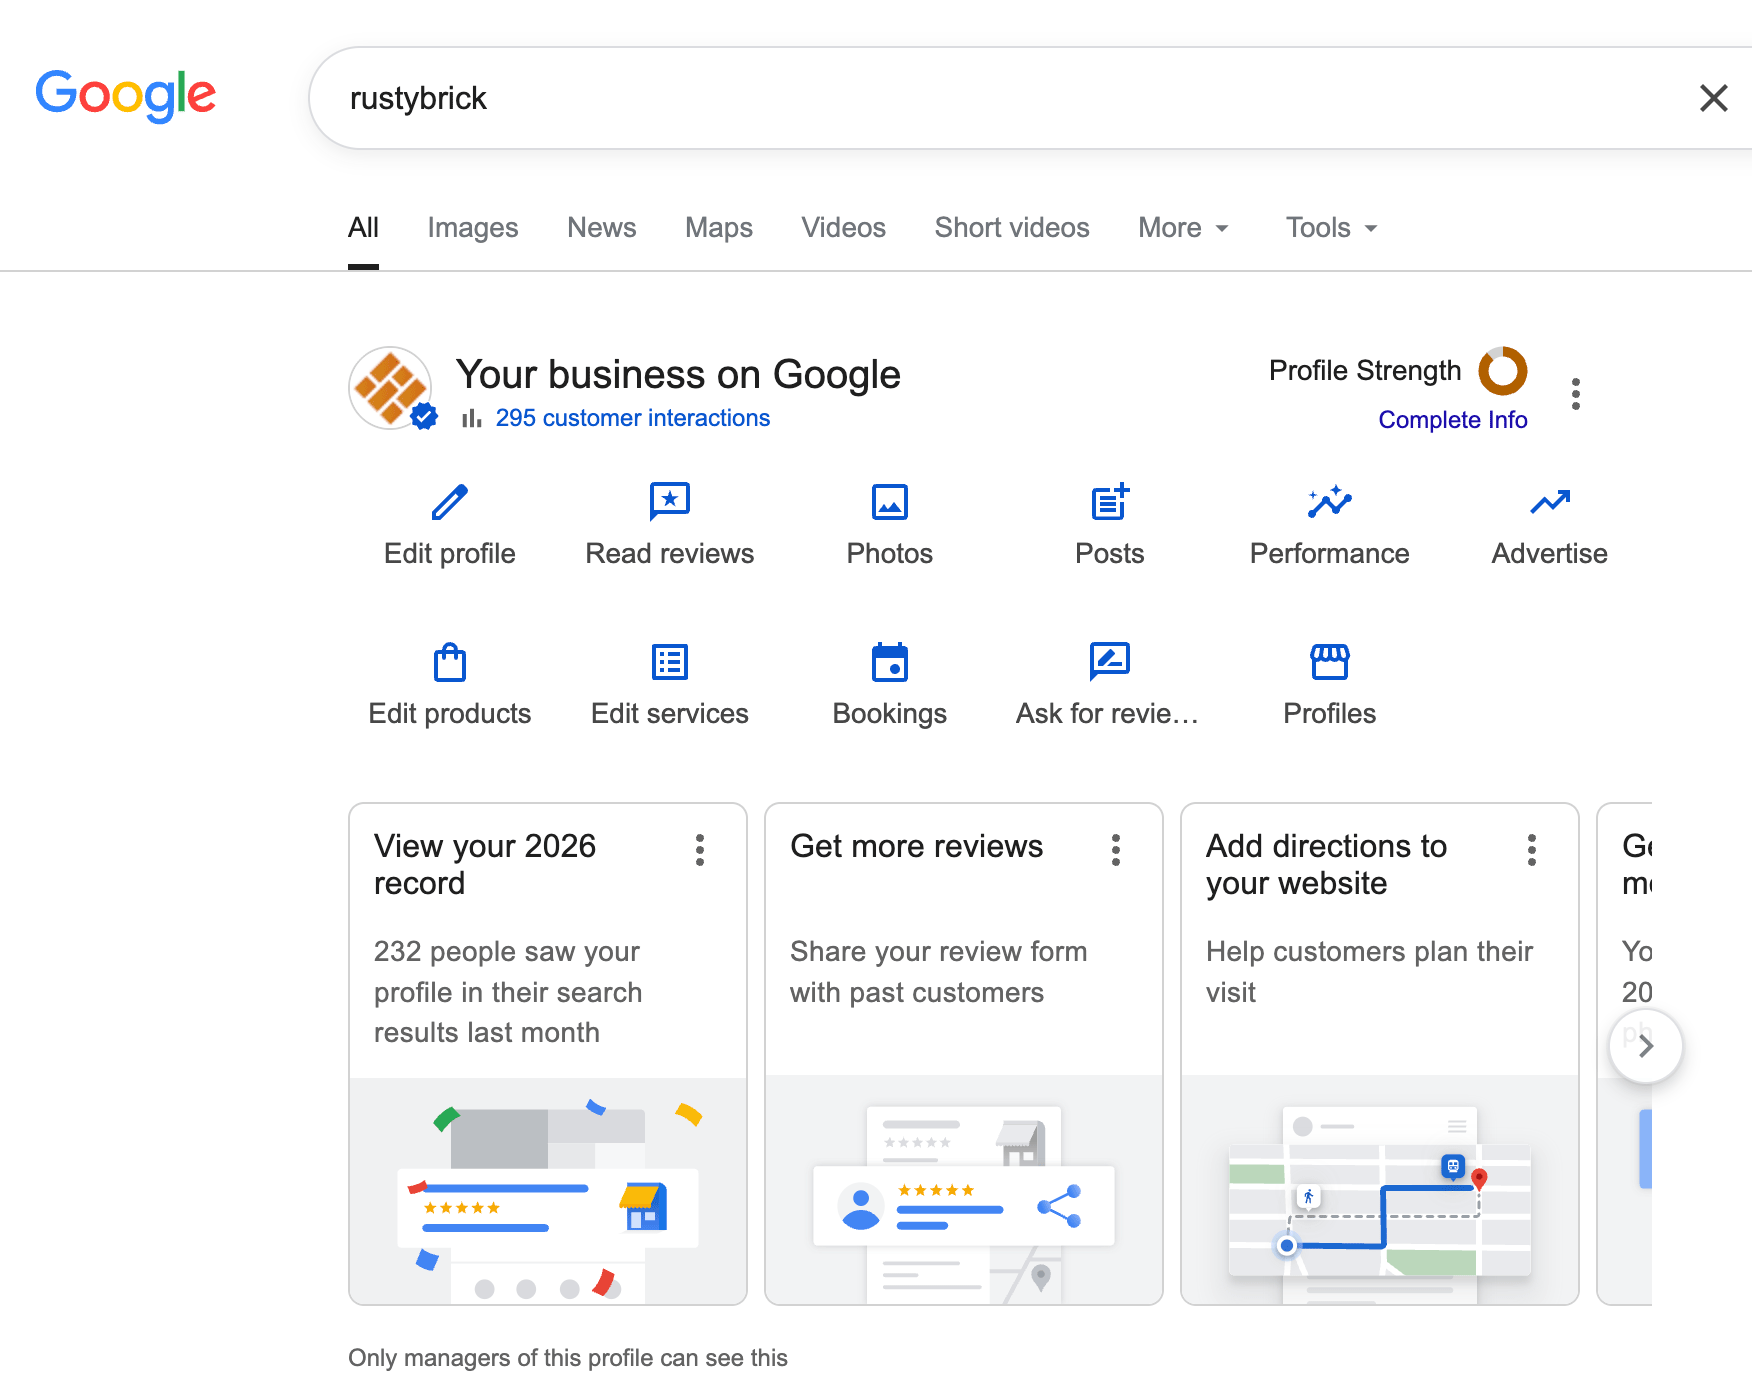Open the View your 2026 record card title

click(x=485, y=865)
